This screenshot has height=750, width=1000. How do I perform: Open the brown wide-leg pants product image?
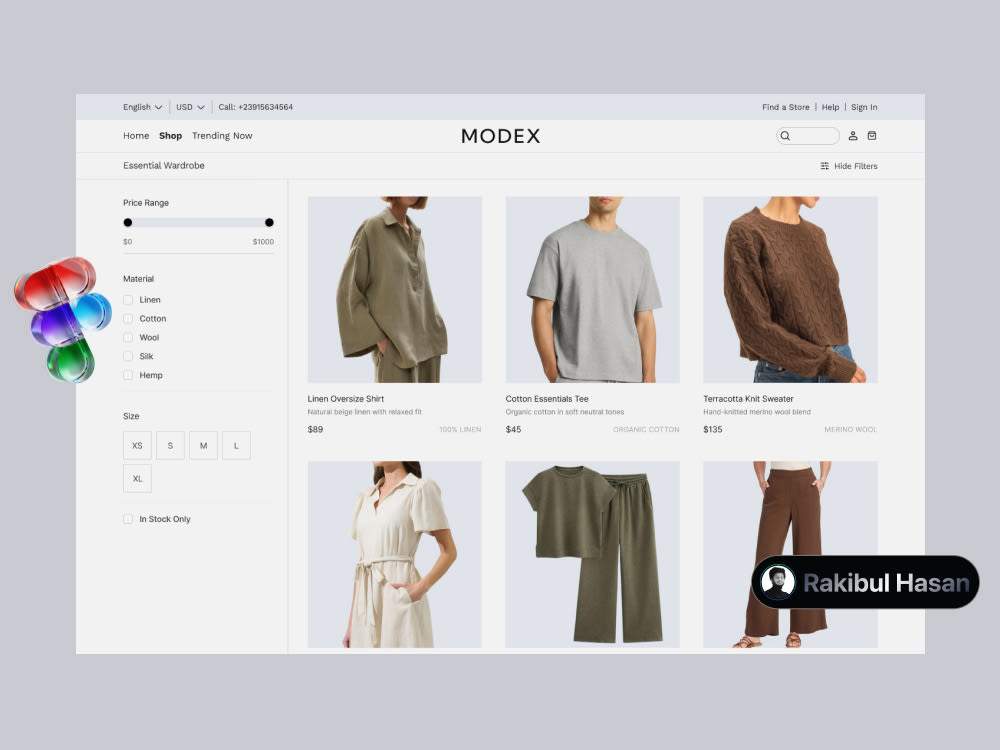pyautogui.click(x=790, y=554)
